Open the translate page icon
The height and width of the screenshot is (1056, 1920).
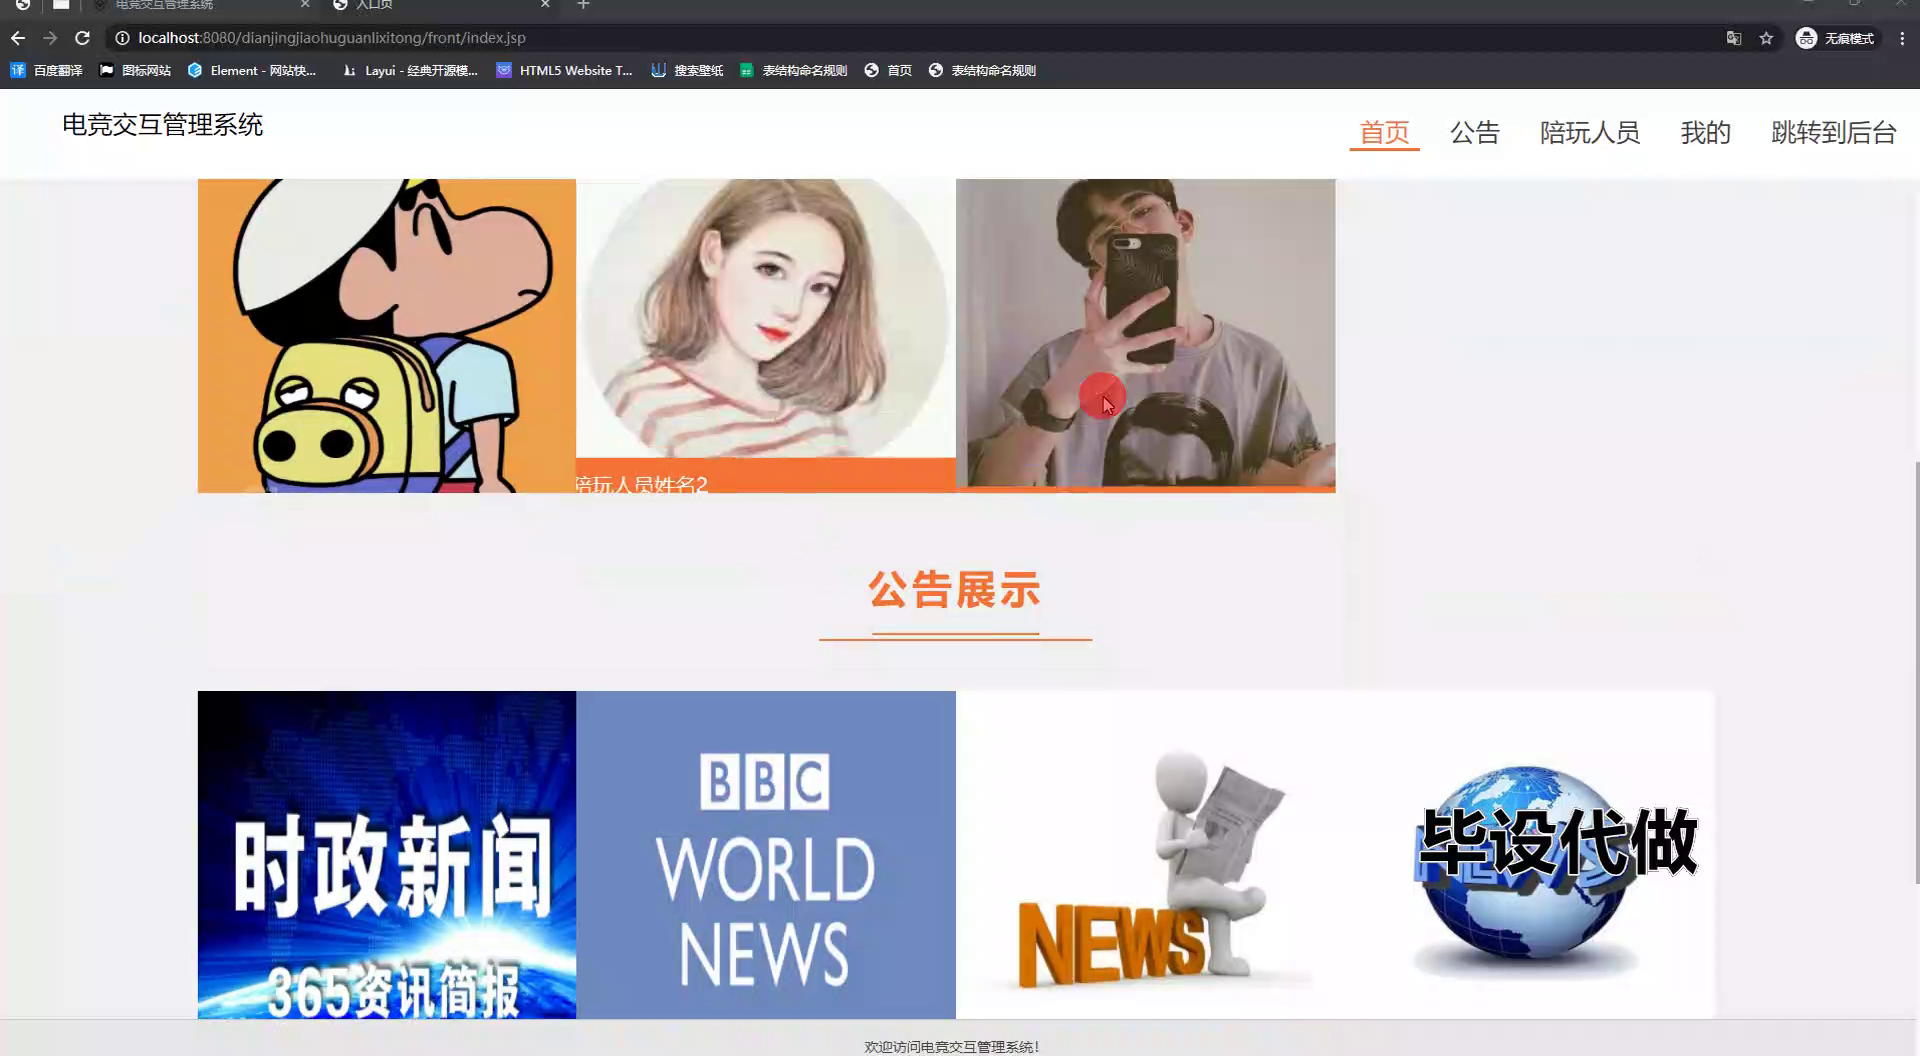click(1734, 38)
